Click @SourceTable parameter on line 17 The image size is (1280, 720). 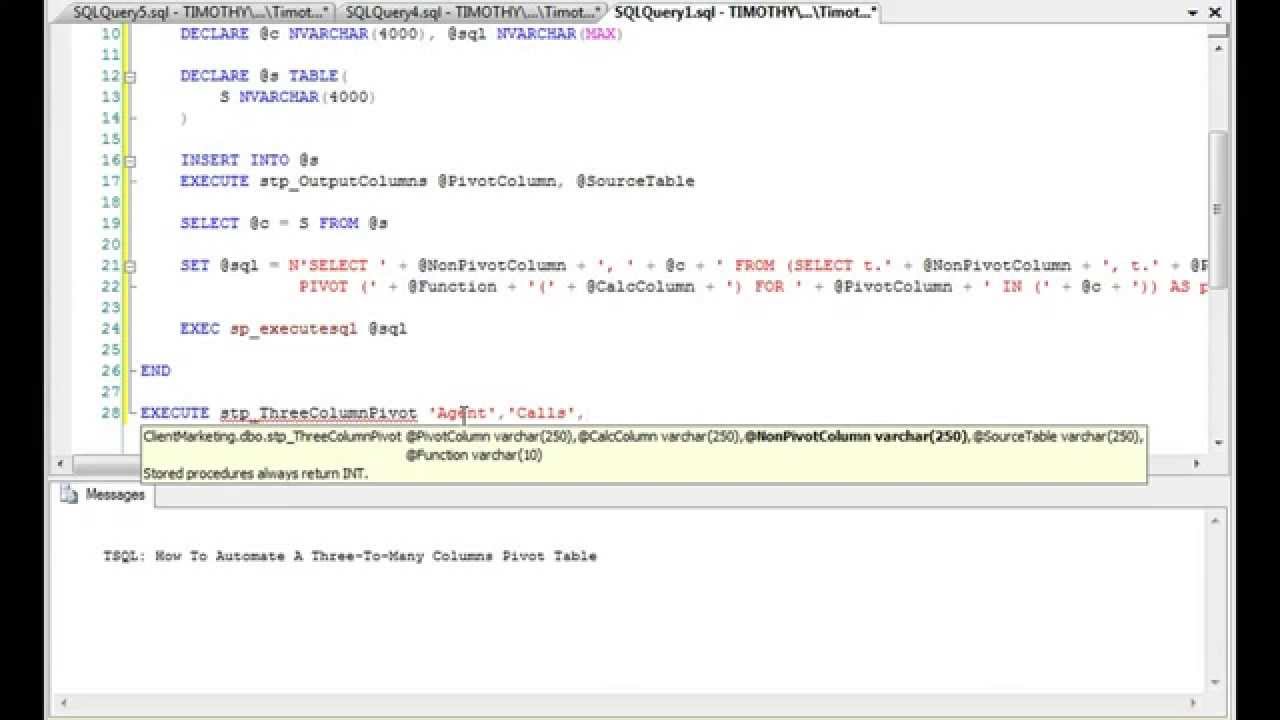click(x=635, y=181)
